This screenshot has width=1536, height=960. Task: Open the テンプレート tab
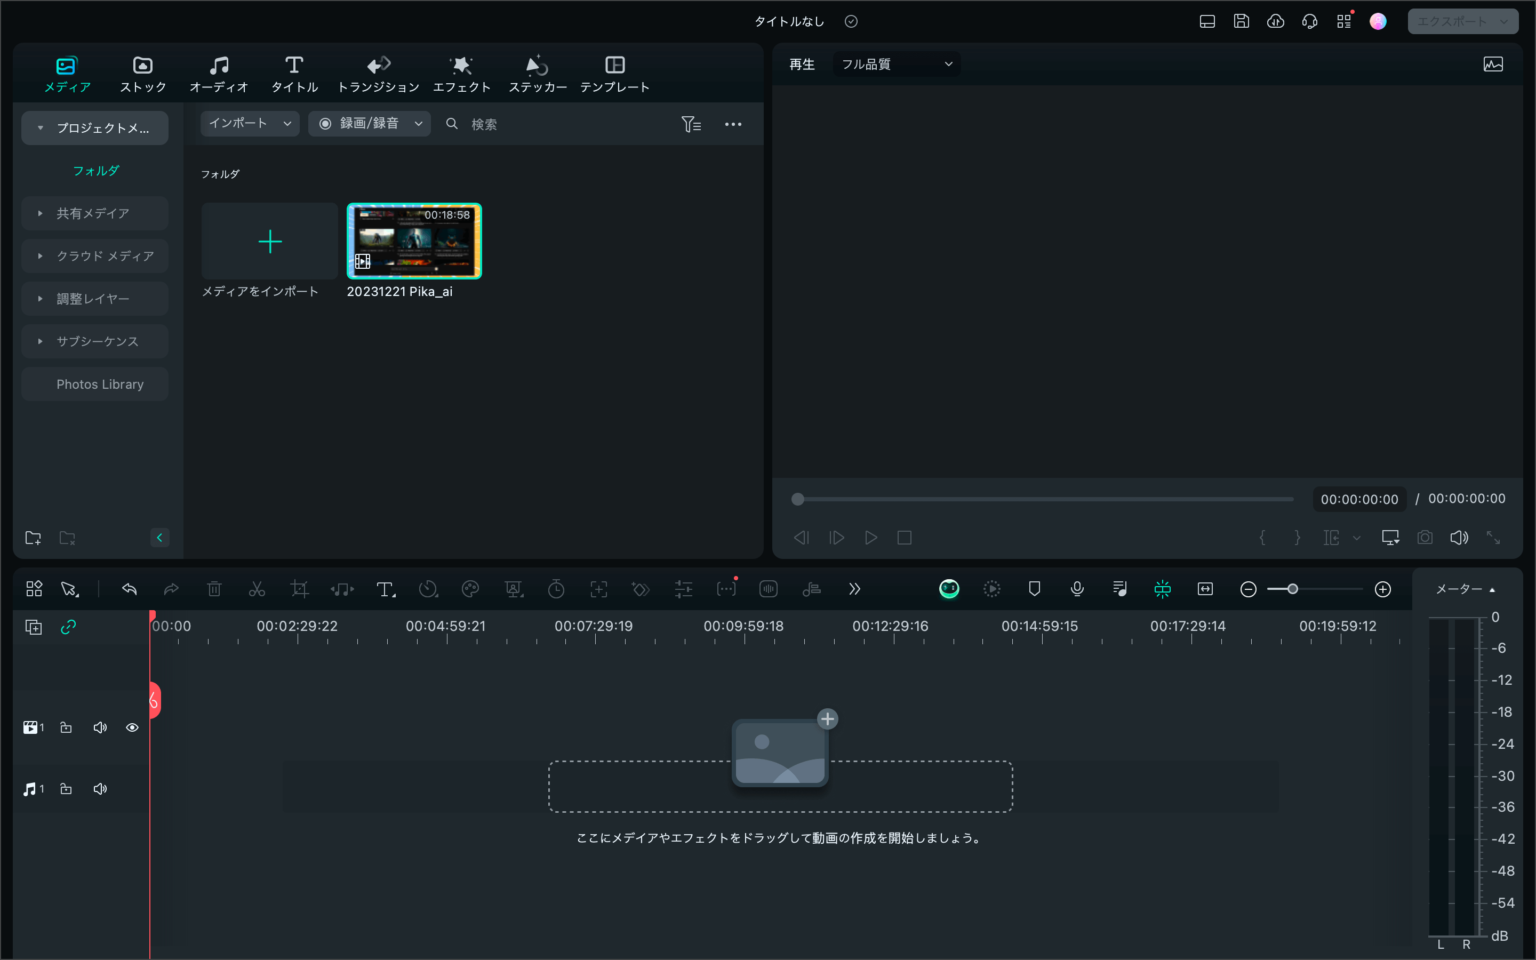pos(614,73)
